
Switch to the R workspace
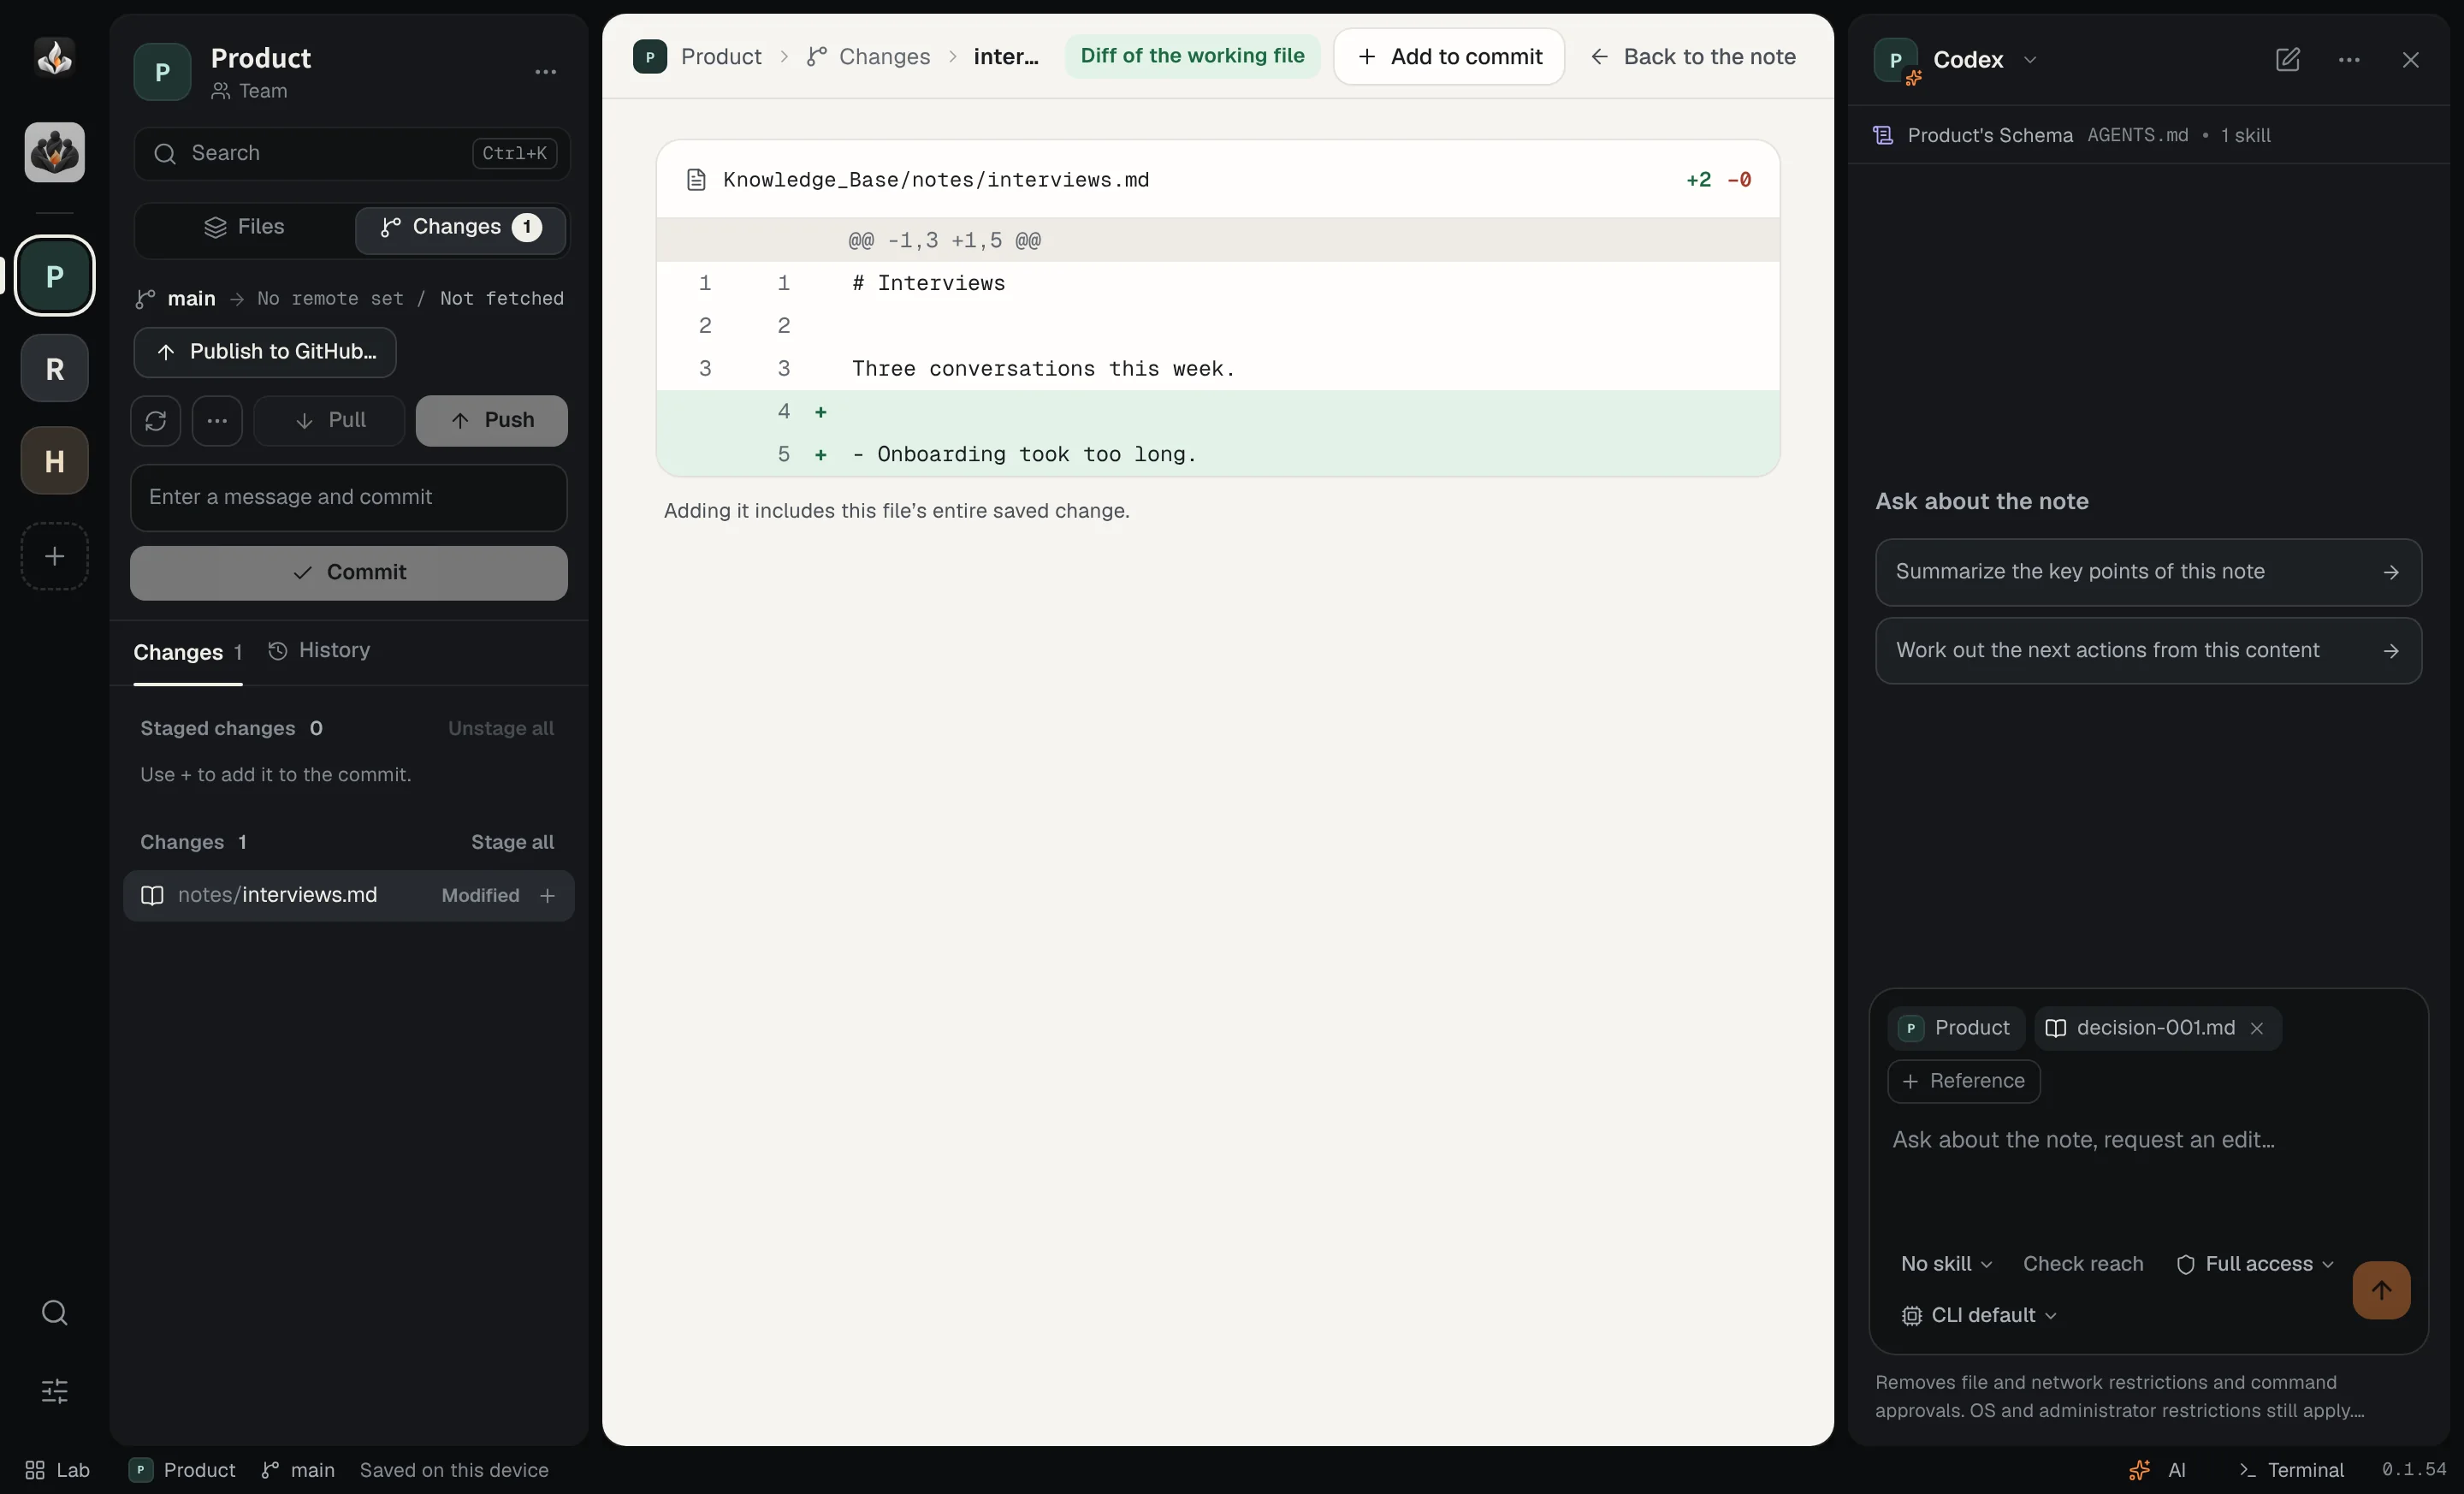tap(54, 369)
